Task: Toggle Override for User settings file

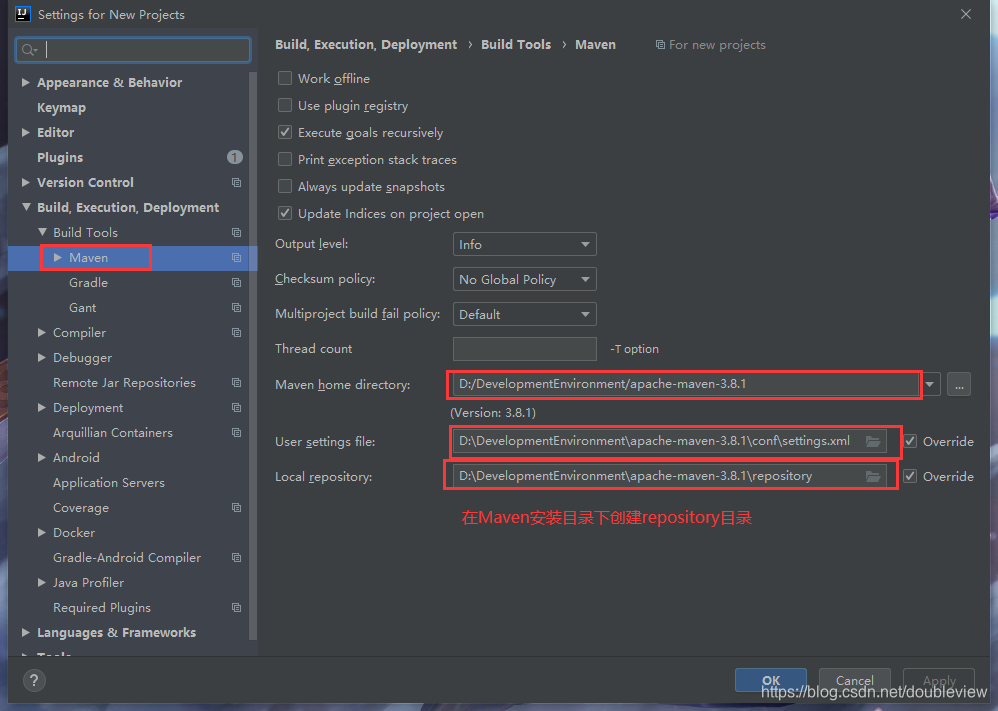Action: coord(910,441)
